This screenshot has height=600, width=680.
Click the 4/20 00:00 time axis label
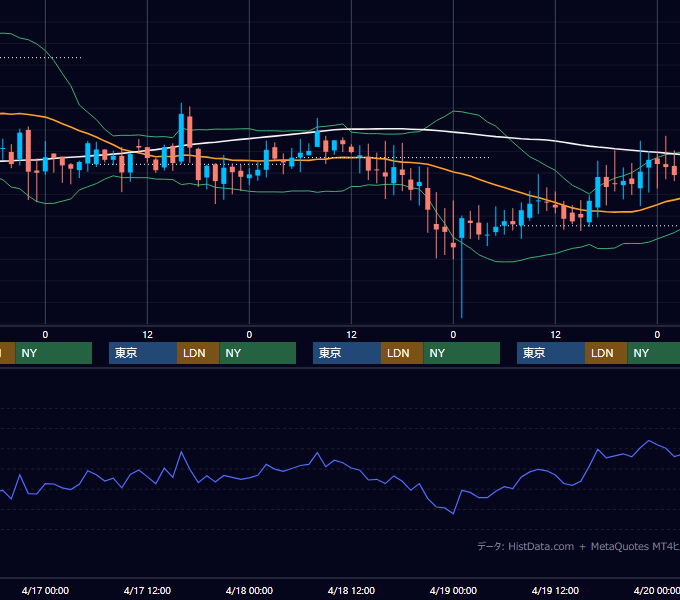(x=657, y=590)
